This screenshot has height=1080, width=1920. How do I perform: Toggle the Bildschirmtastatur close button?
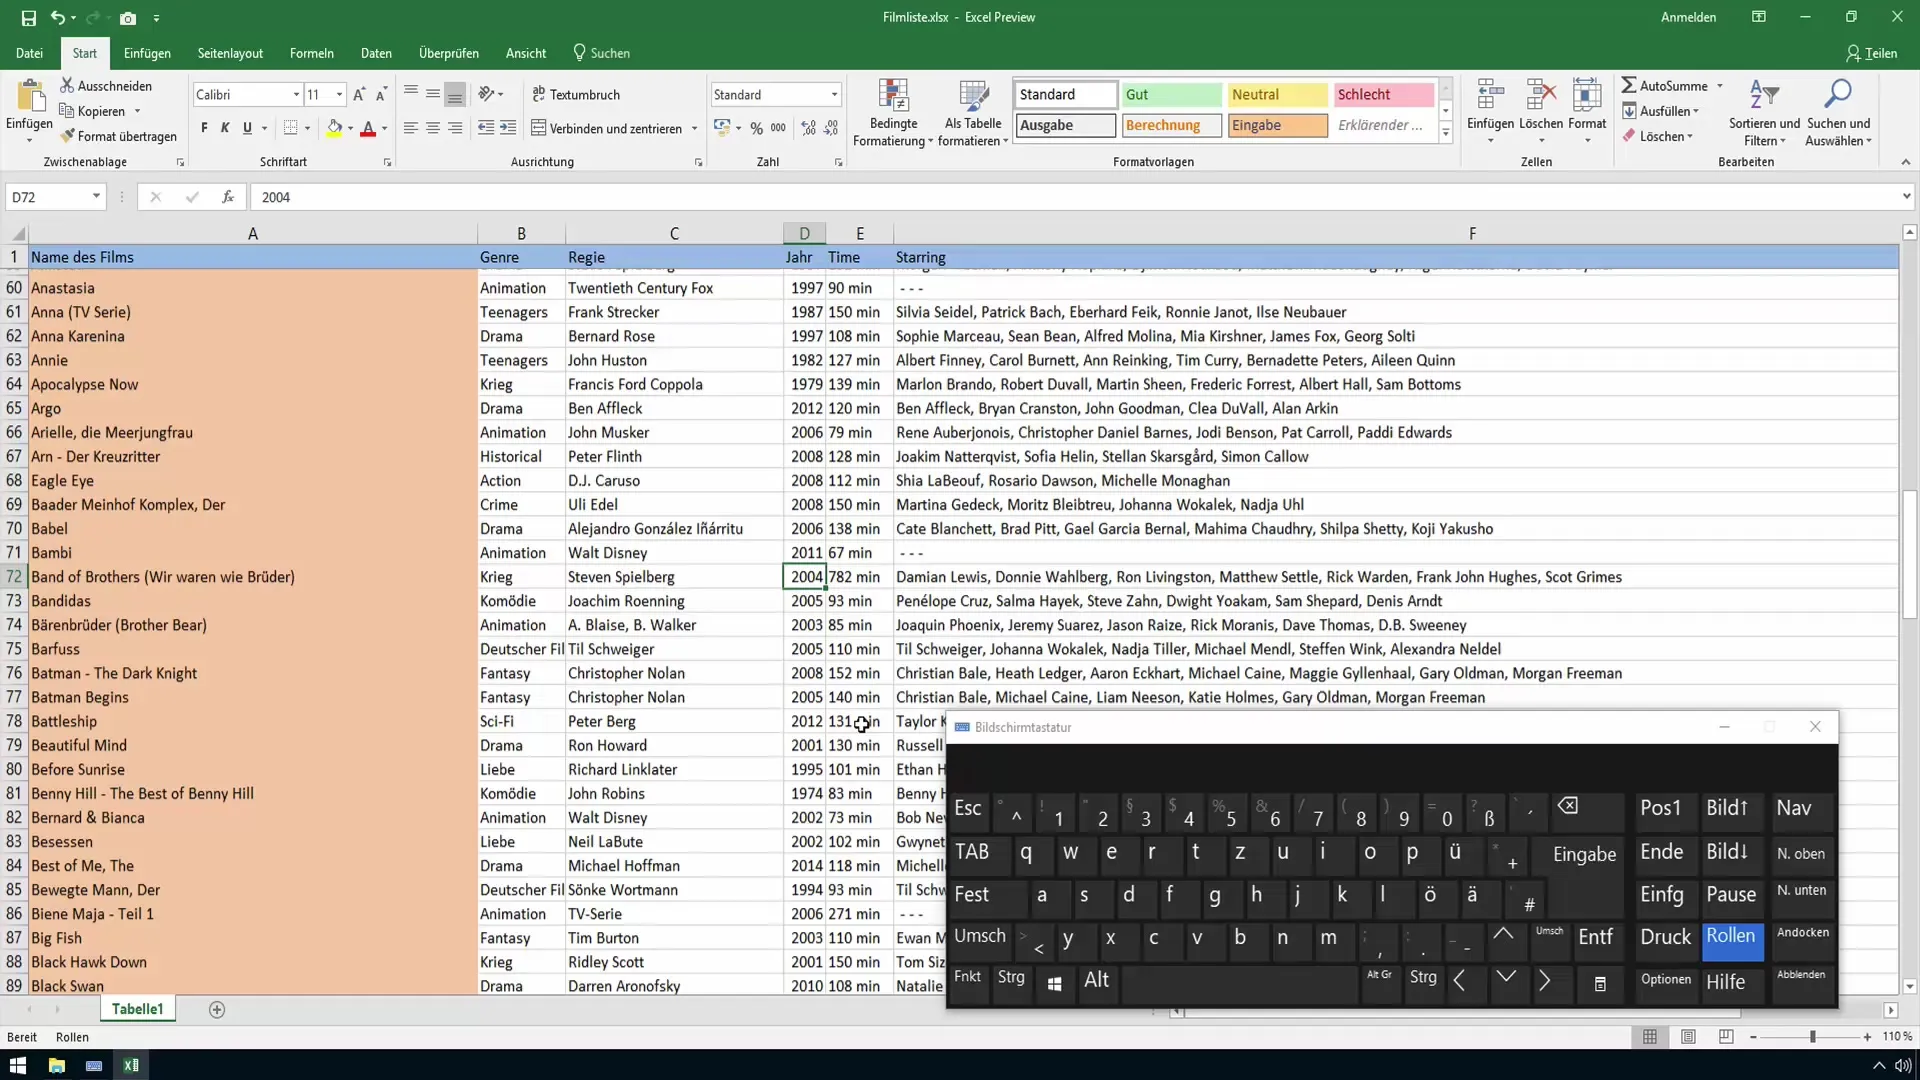pyautogui.click(x=1816, y=728)
